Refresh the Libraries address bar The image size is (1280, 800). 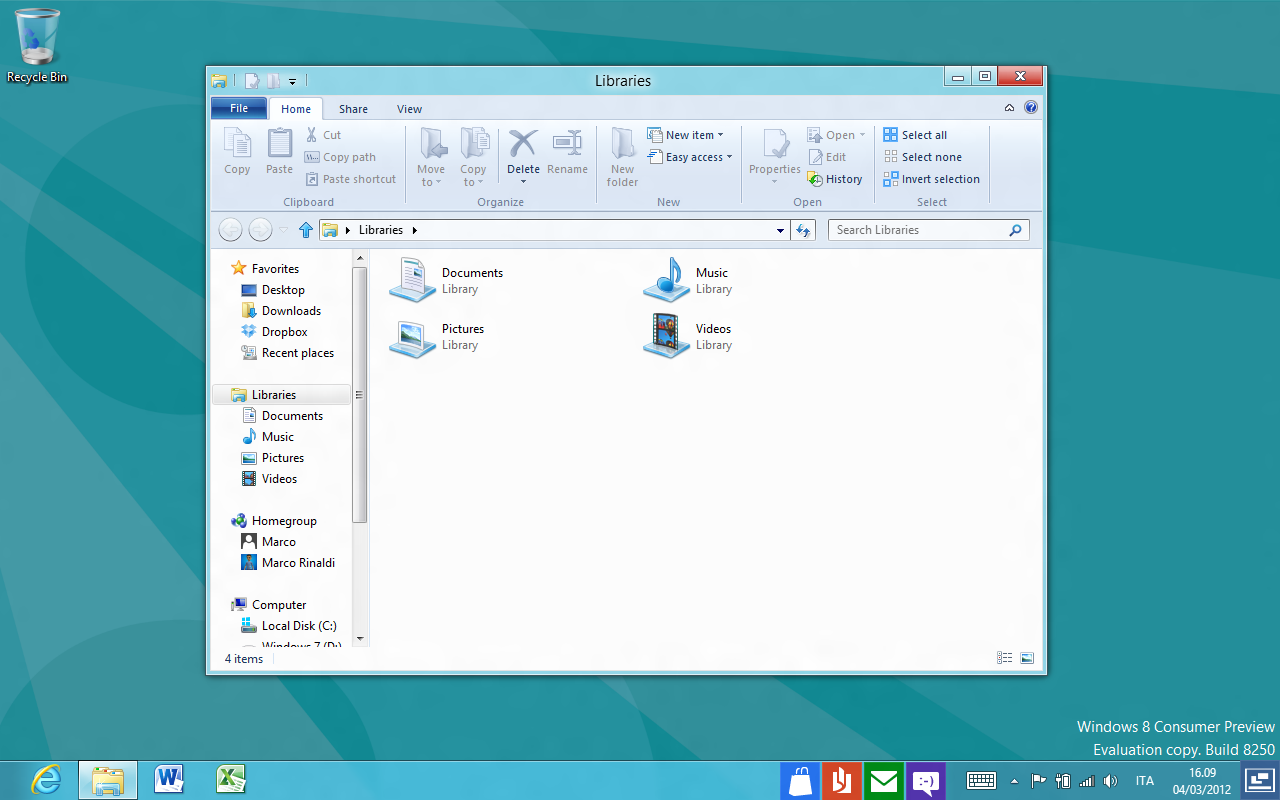pos(803,230)
